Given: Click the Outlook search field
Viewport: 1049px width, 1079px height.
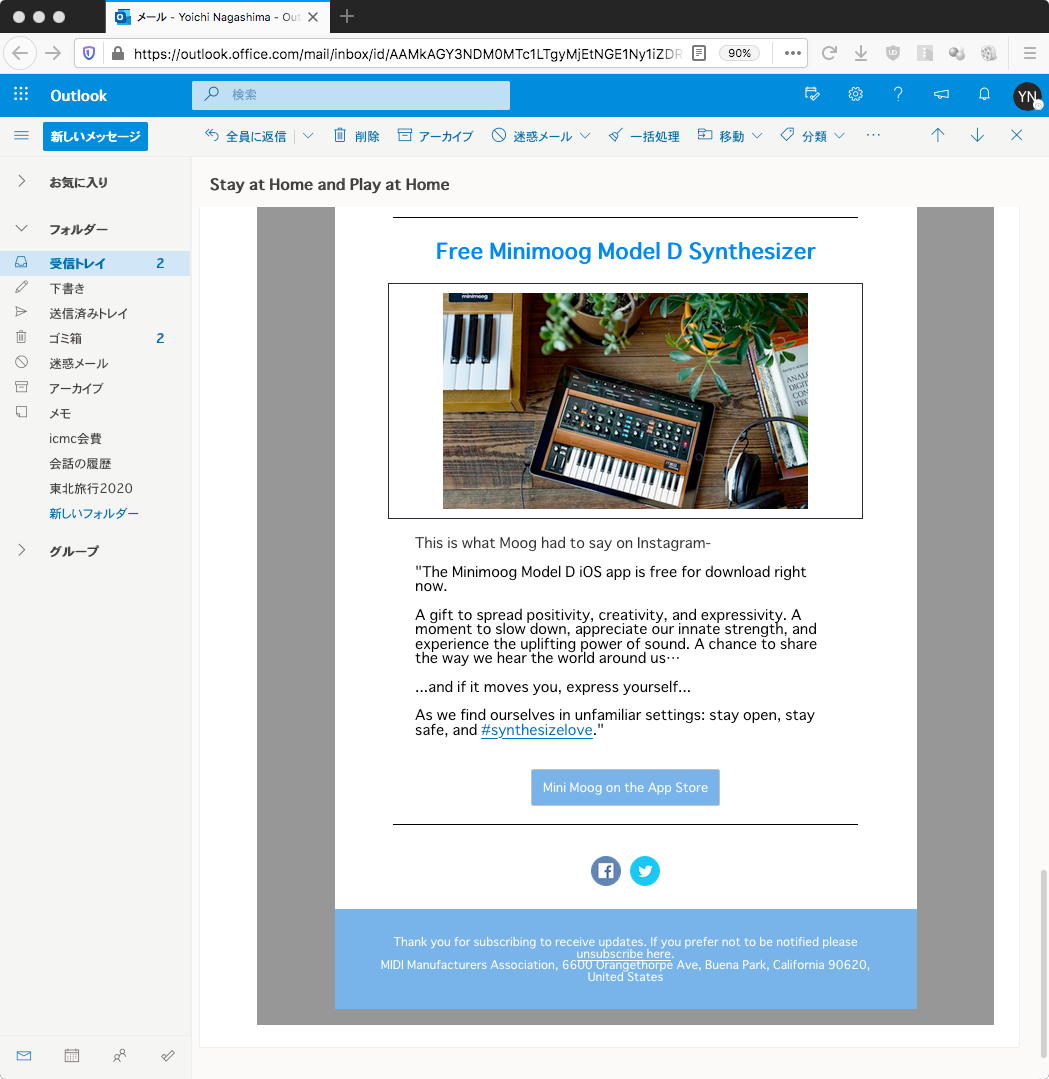Looking at the screenshot, I should [x=351, y=95].
